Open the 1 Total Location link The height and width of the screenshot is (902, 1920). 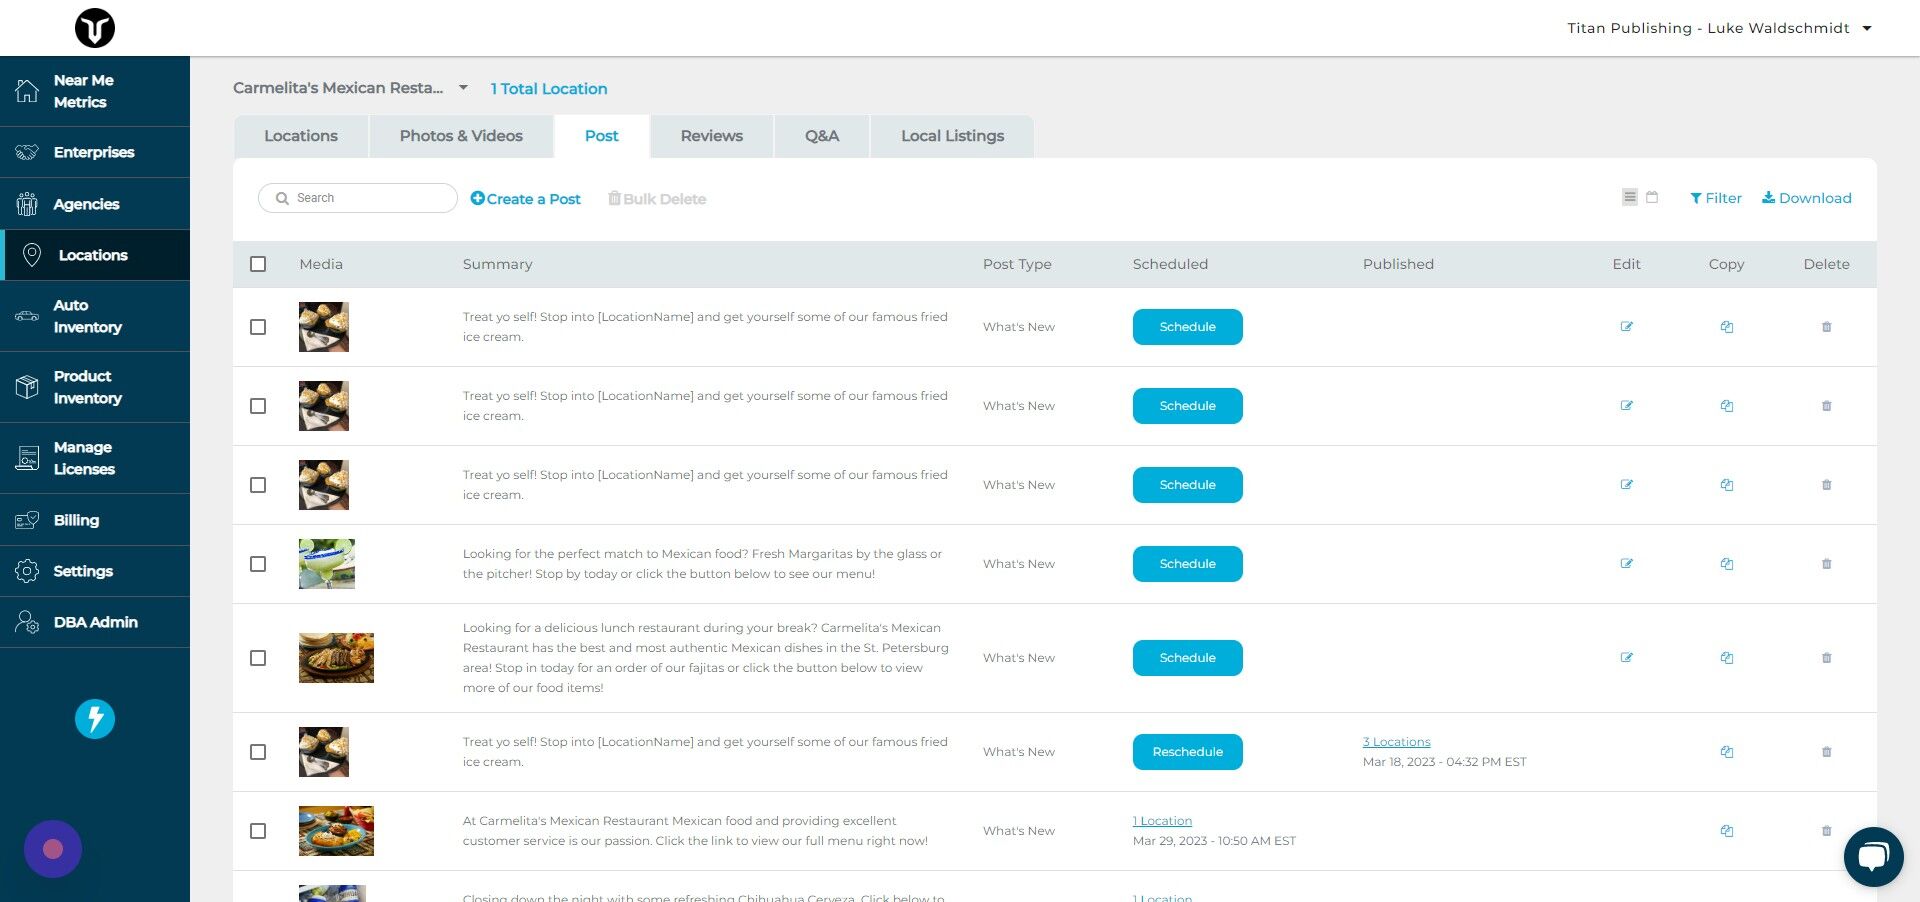(549, 89)
